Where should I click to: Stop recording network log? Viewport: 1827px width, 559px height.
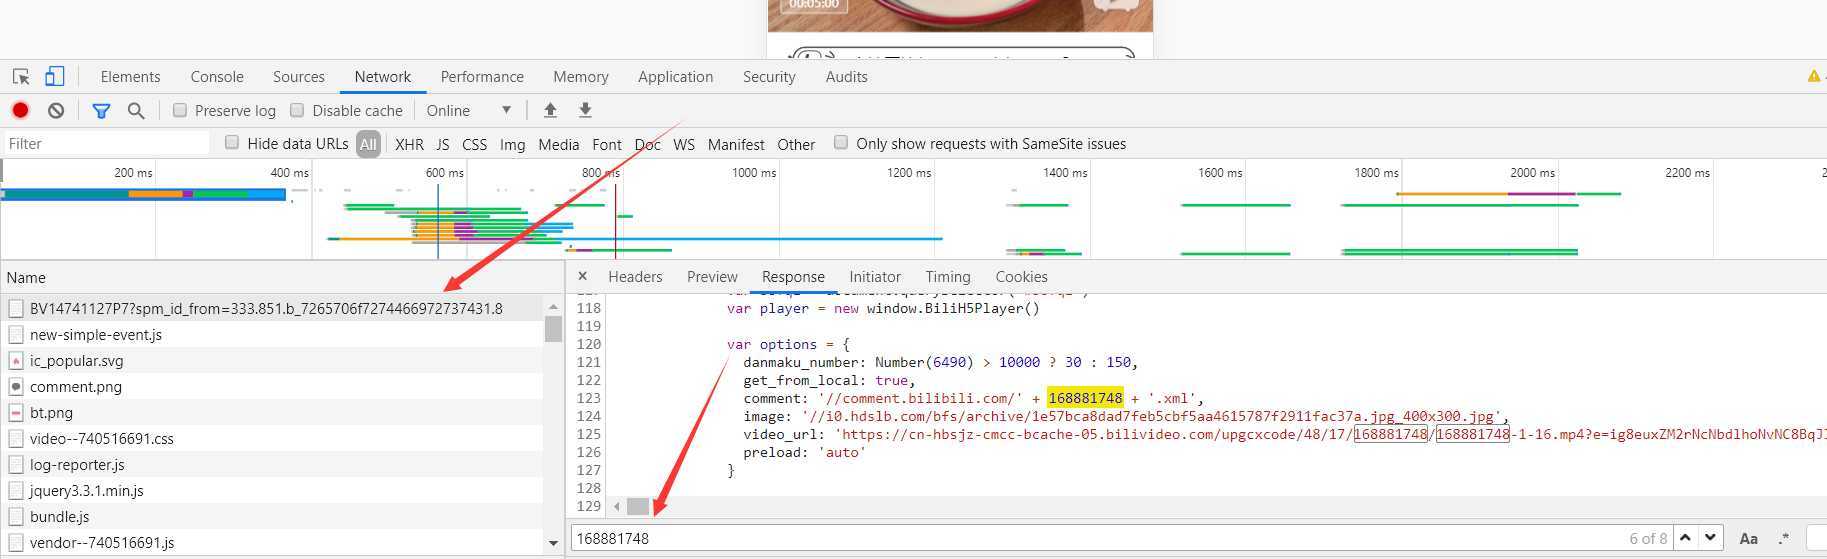[x=20, y=110]
